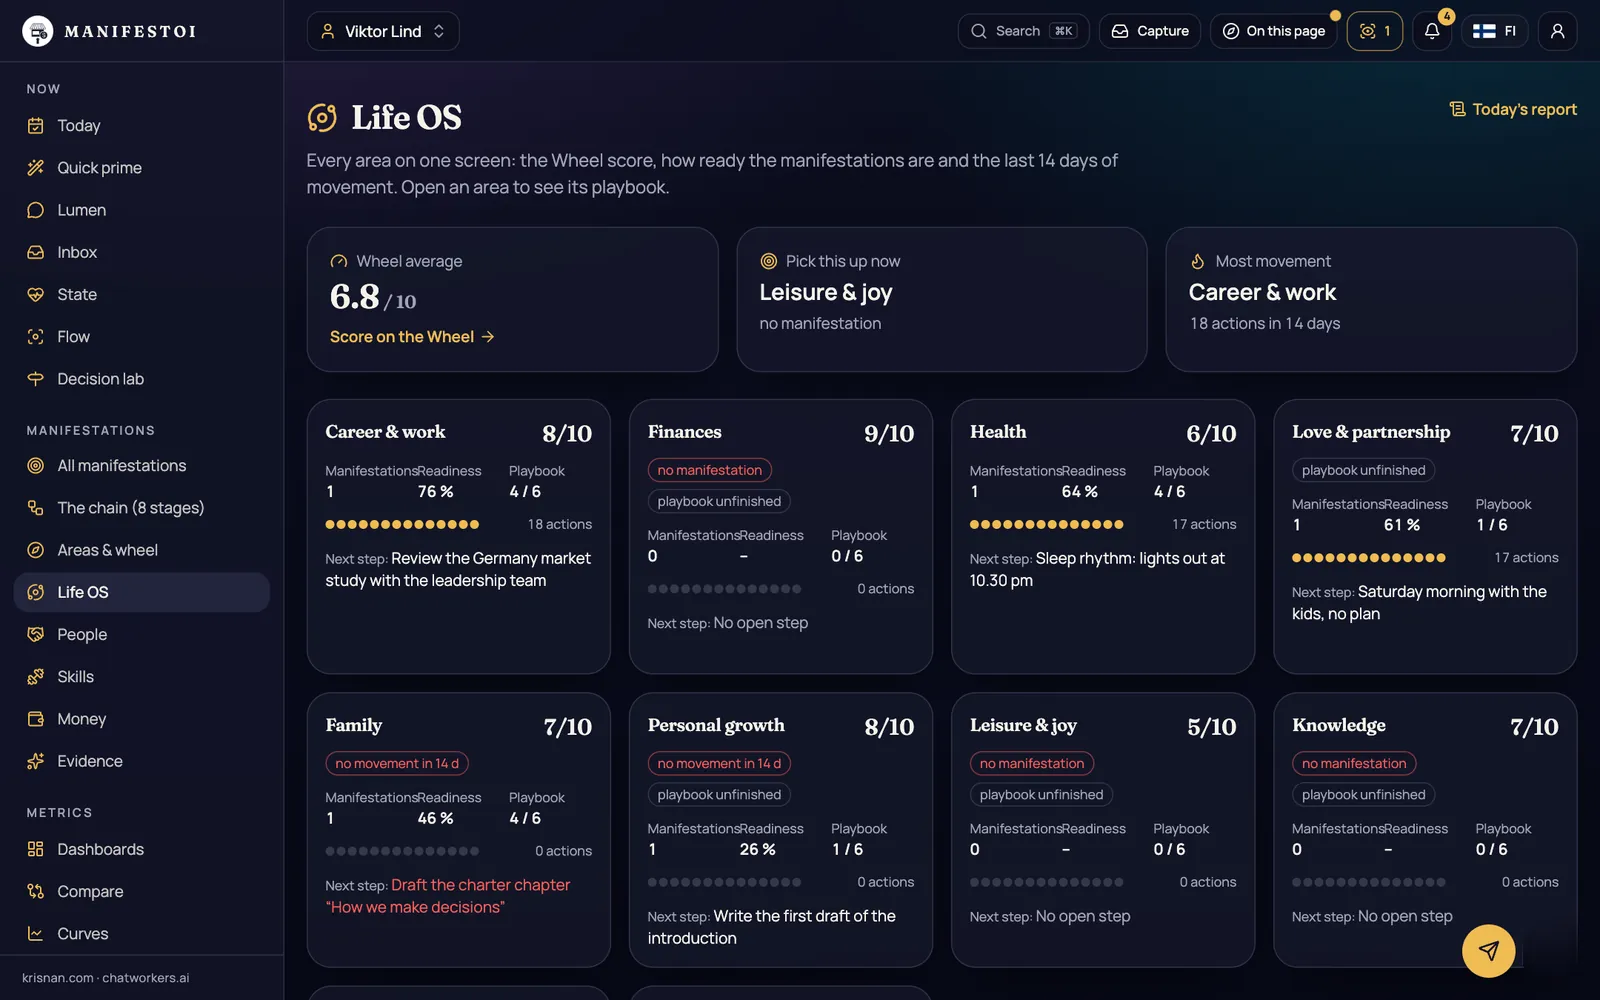
Task: Click Love & partnership 'playbook unfinished' tag
Action: tap(1363, 470)
